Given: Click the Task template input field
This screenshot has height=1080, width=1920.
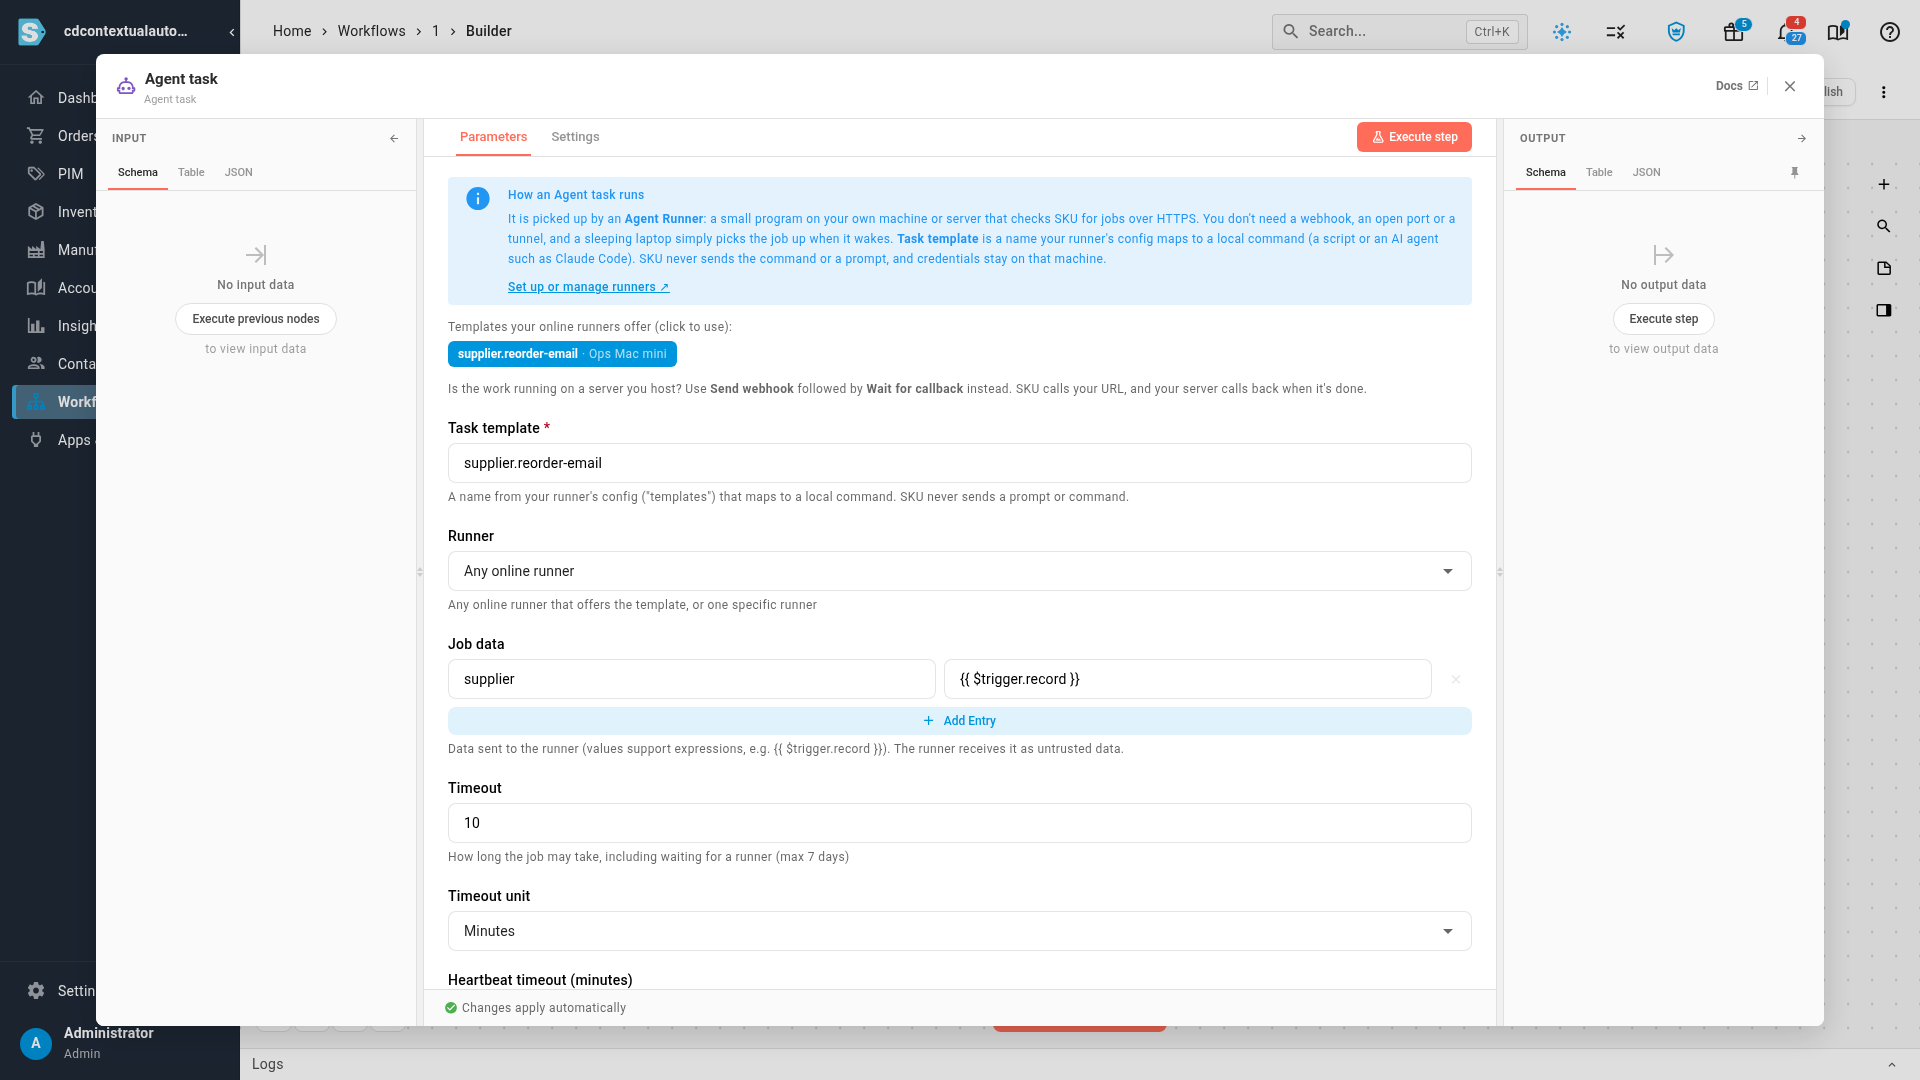Looking at the screenshot, I should coord(960,463).
